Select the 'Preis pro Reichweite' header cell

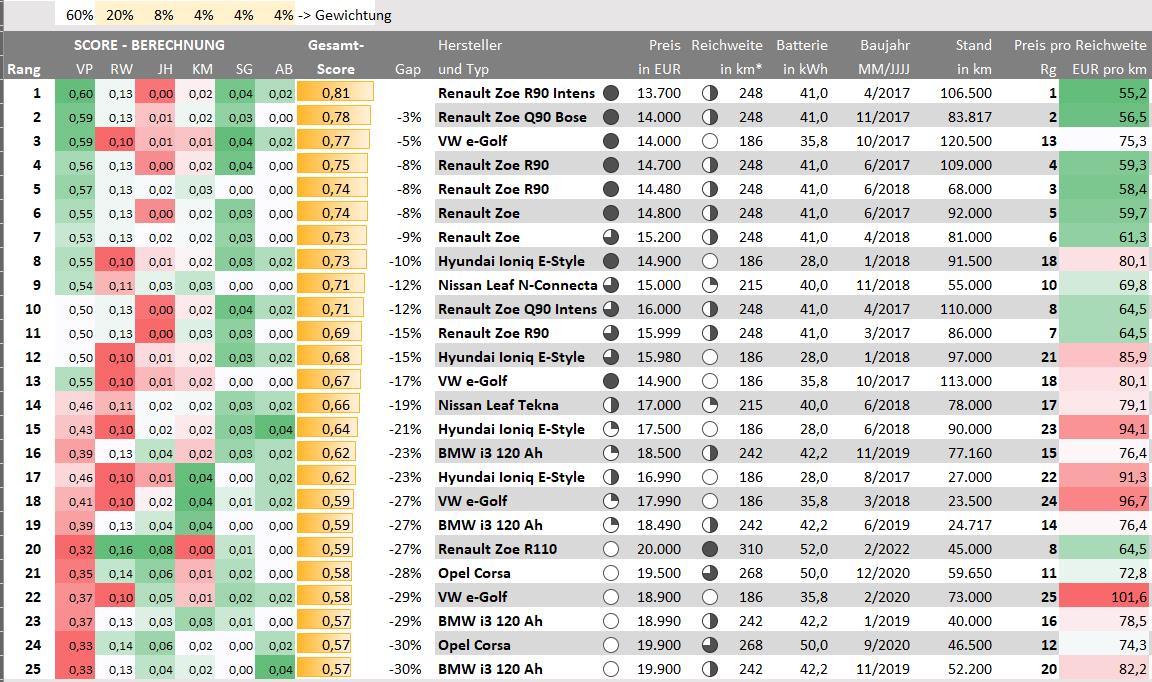coord(1080,45)
